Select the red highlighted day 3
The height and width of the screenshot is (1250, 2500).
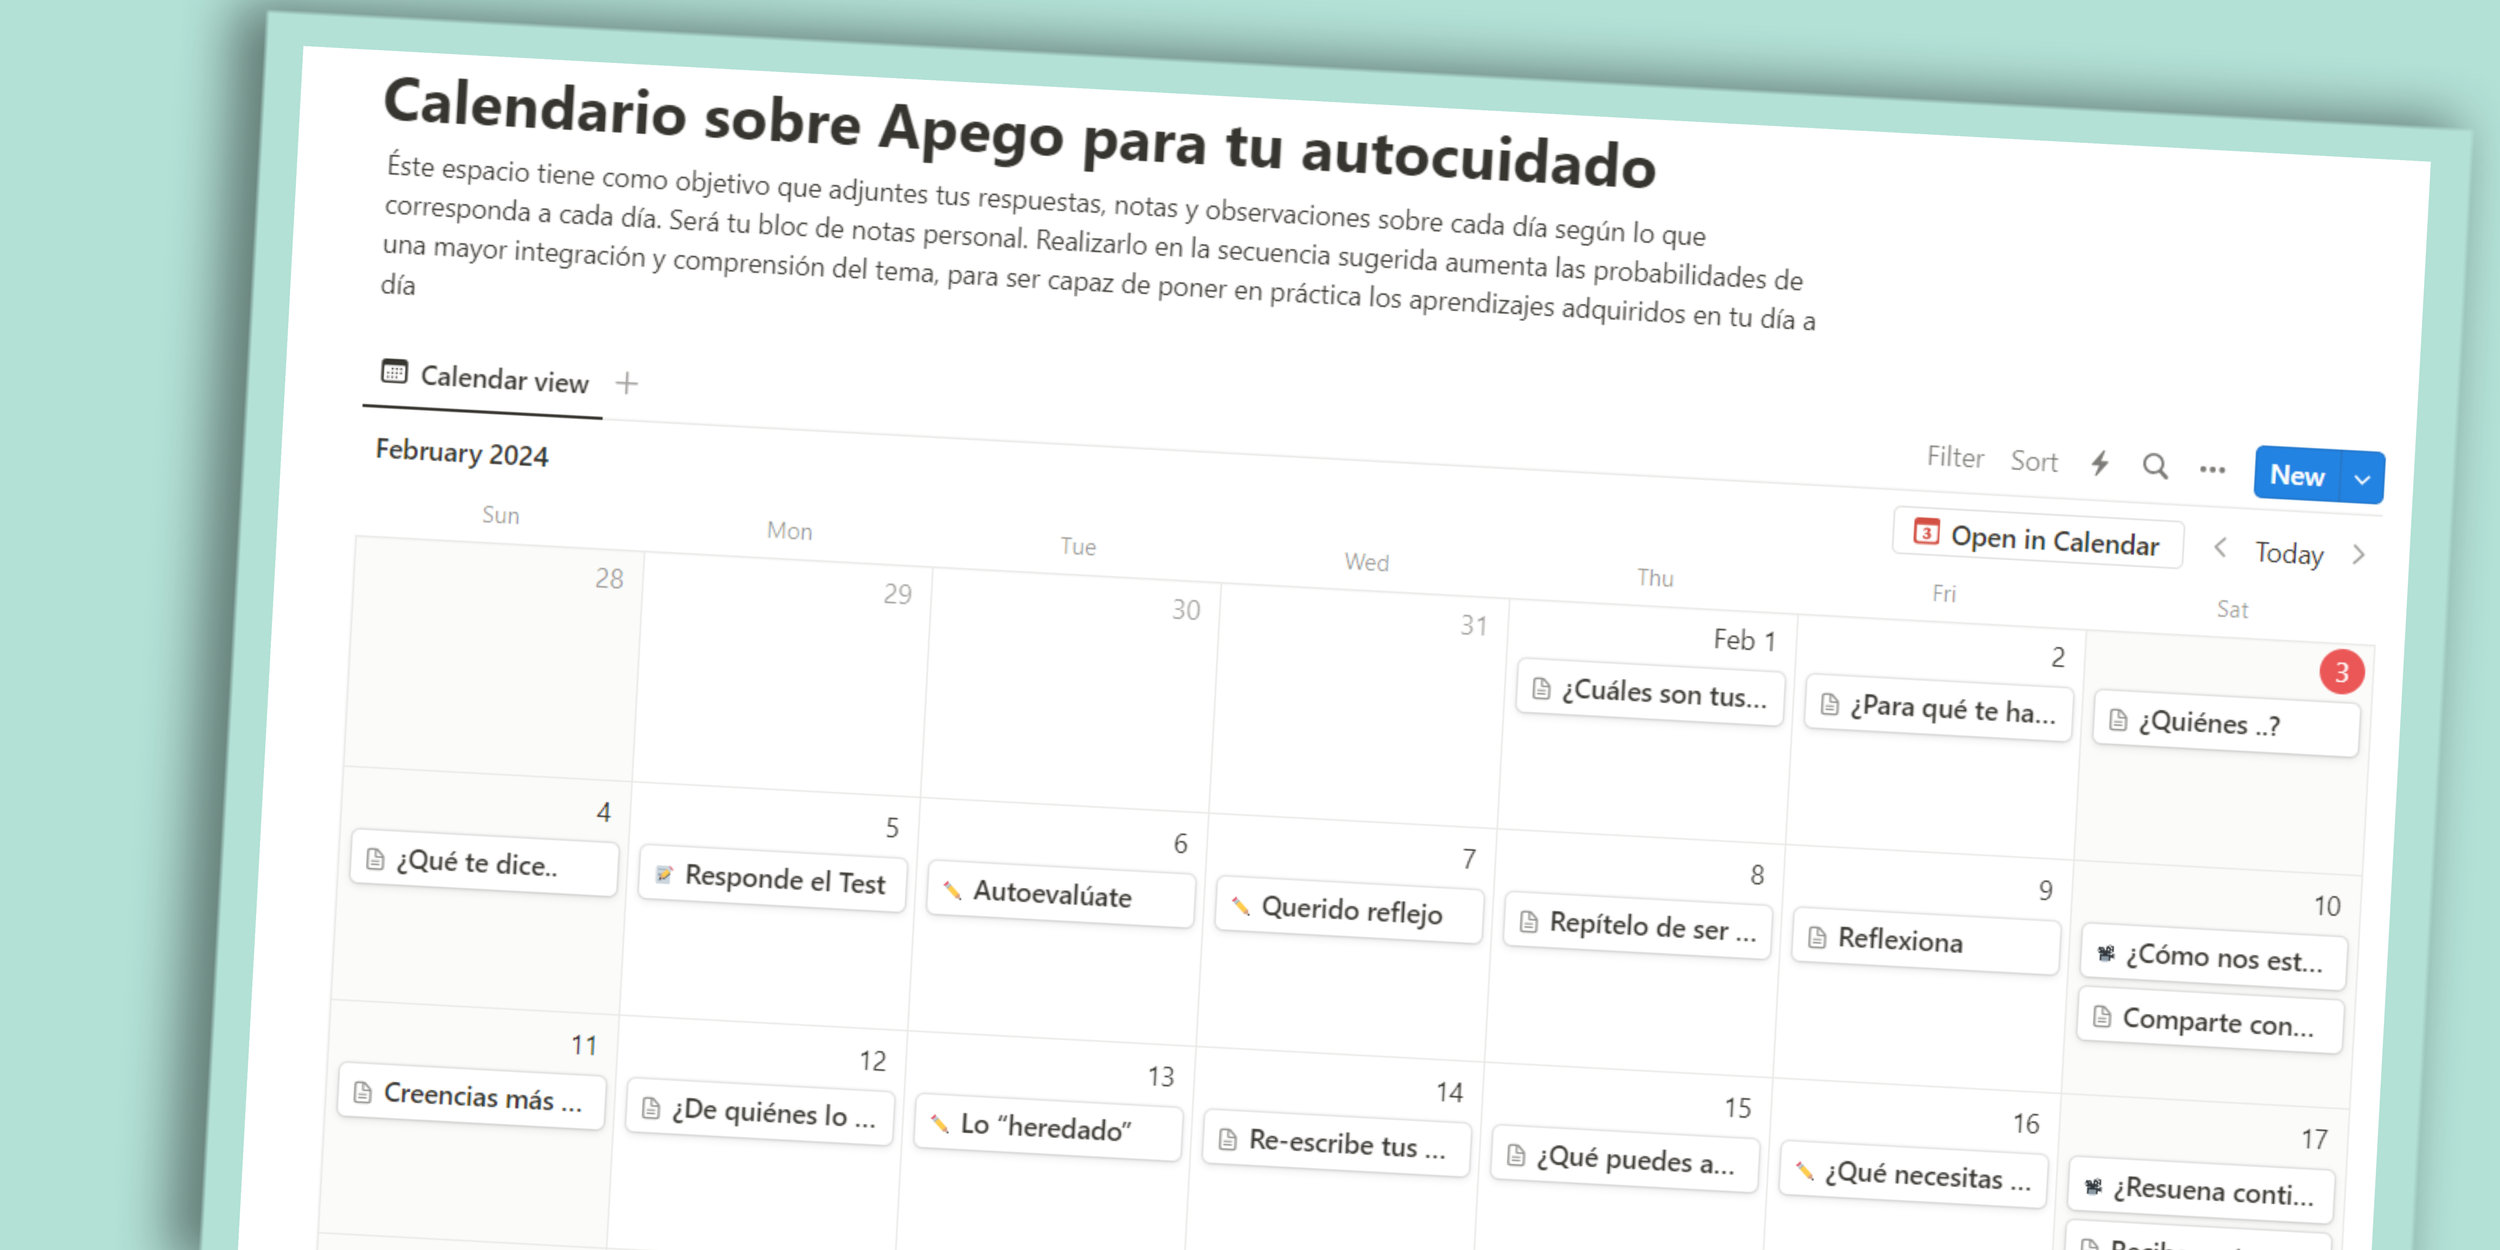2341,672
